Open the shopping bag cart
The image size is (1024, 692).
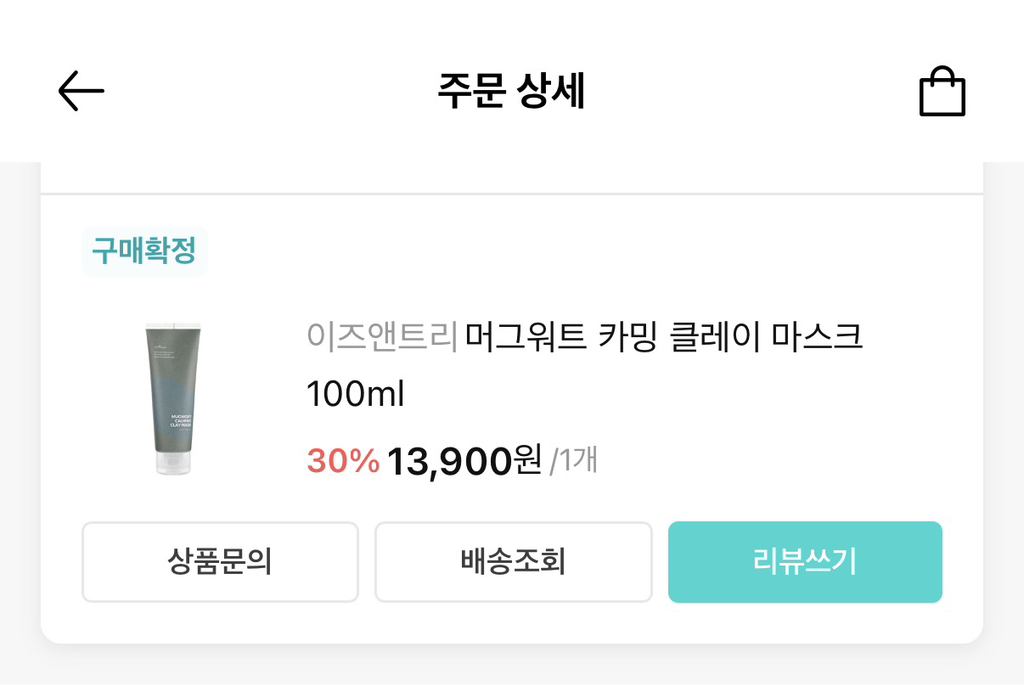tap(942, 92)
